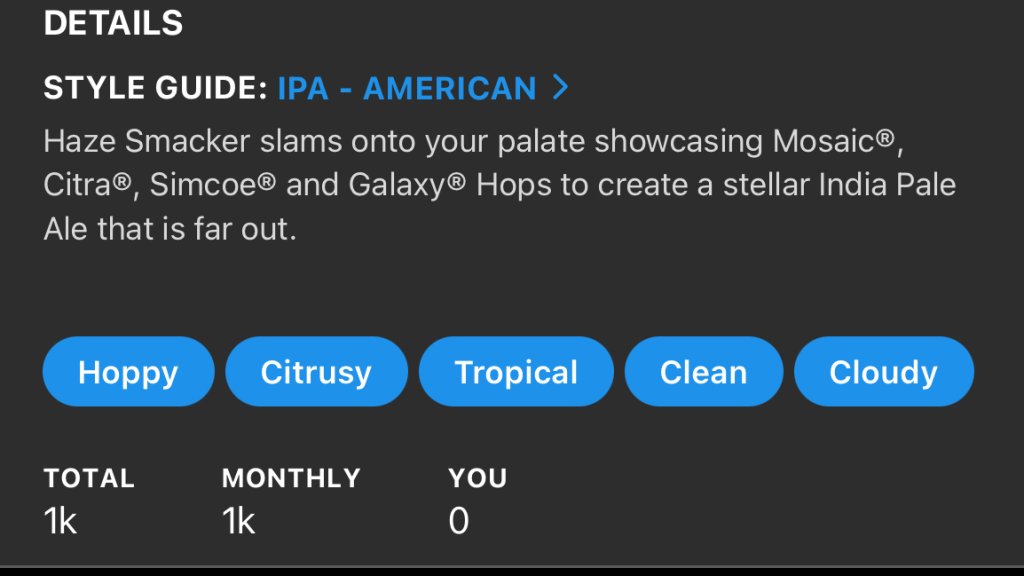Tap the Tropical flavor tag
1024x576 pixels.
tap(516, 372)
